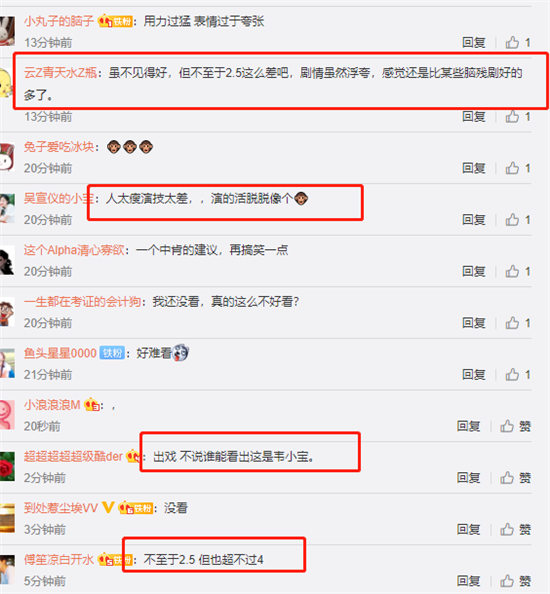Thumbs-up 到处惹尘埃VV's 没看 comment
550x594 pixels.
click(515, 529)
